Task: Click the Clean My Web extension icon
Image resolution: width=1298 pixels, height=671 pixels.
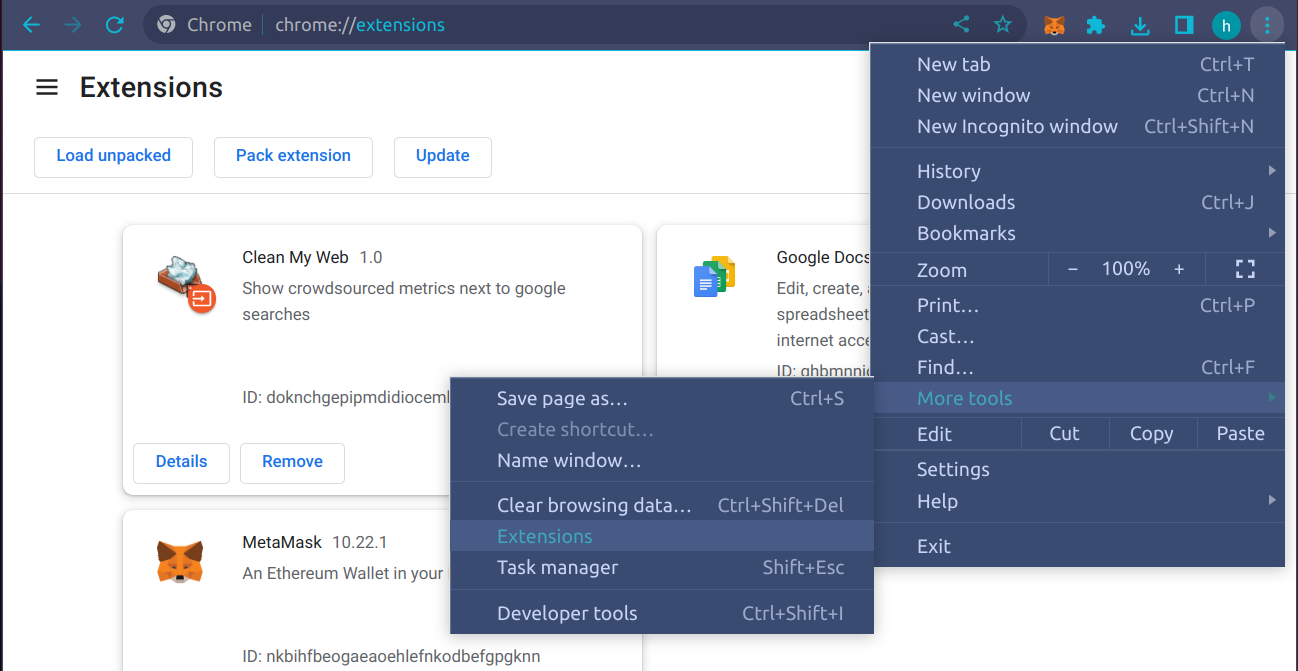Action: point(187,285)
